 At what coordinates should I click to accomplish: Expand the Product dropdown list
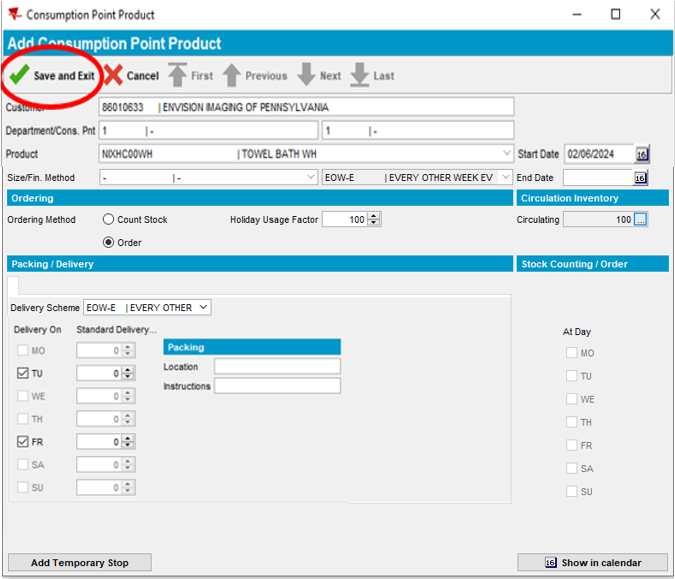click(x=507, y=154)
